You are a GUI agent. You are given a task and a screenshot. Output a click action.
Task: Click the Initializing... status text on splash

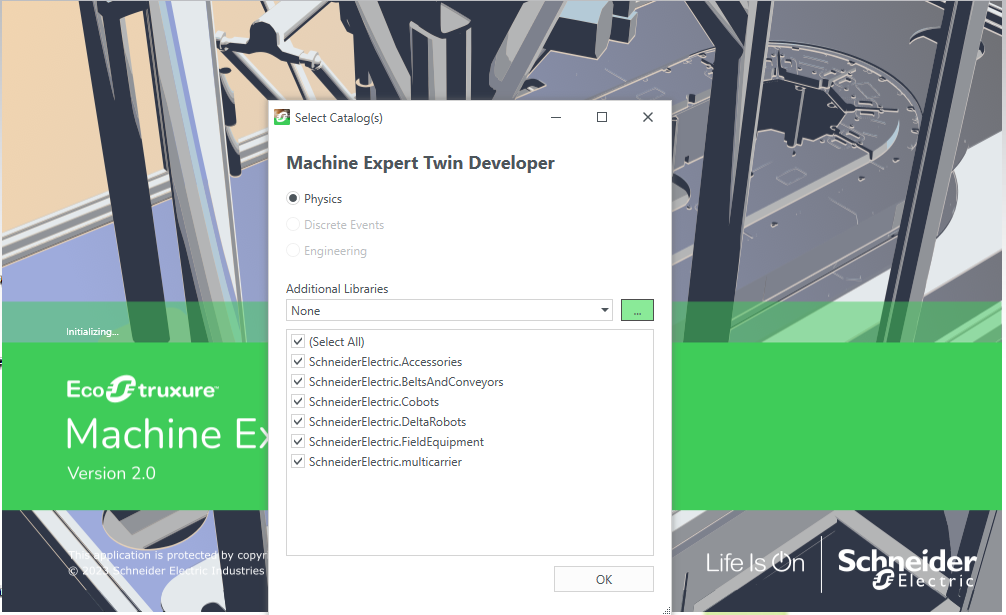tap(92, 332)
